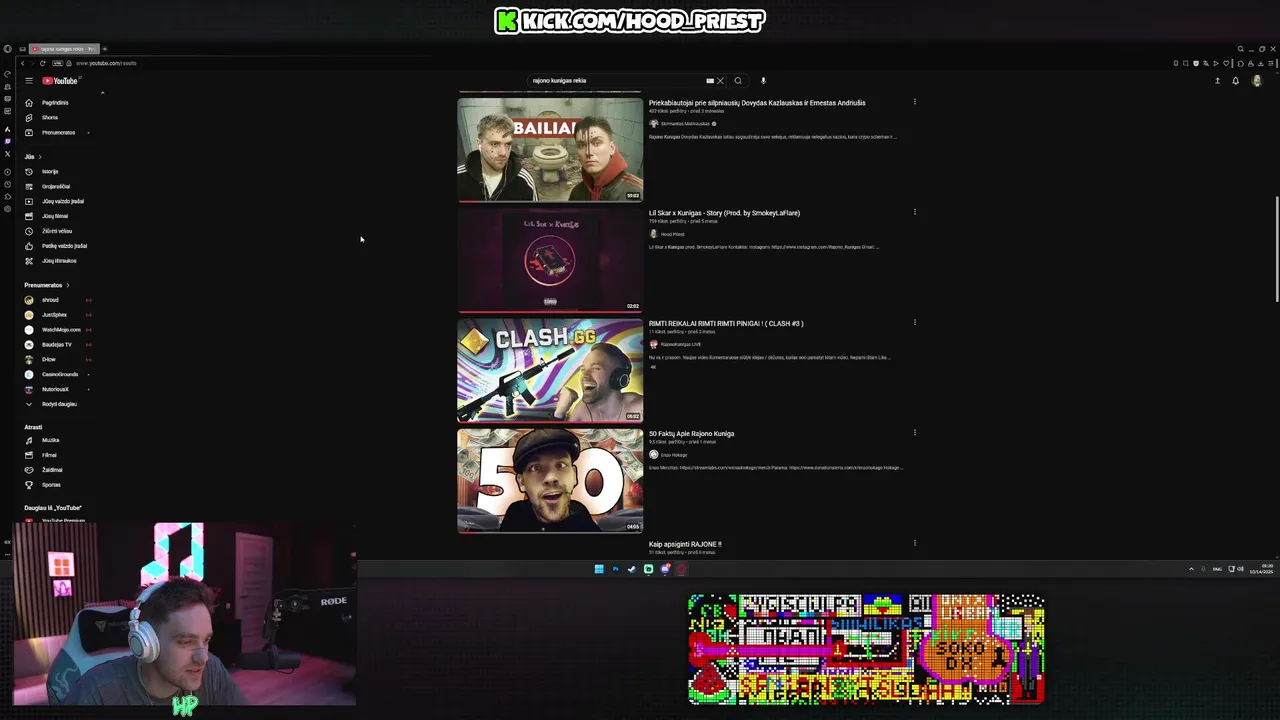
Task: Open more options for Lil Skar video
Action: [914, 211]
